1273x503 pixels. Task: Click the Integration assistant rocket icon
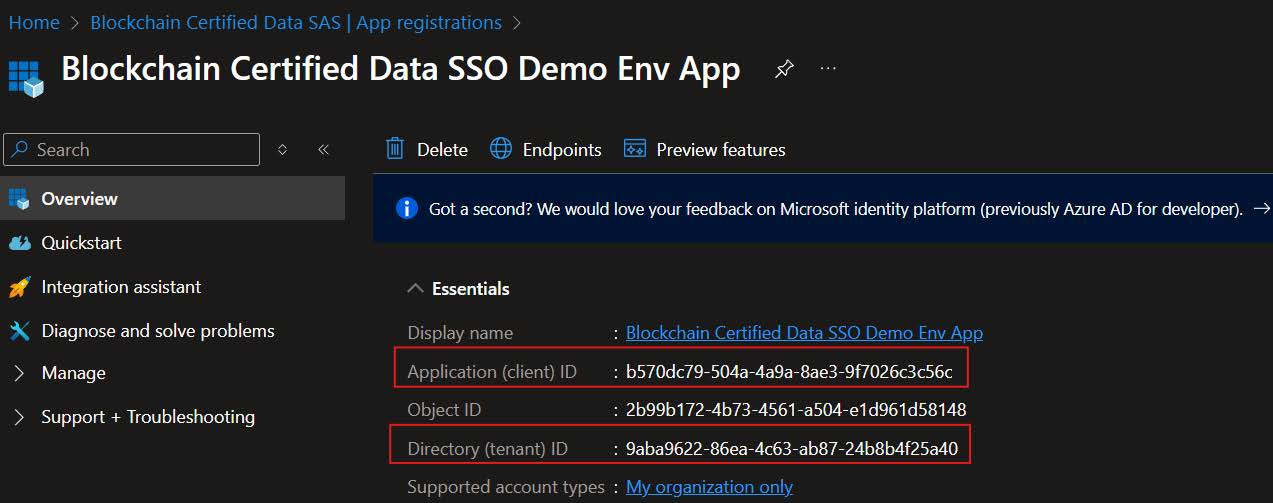point(20,287)
